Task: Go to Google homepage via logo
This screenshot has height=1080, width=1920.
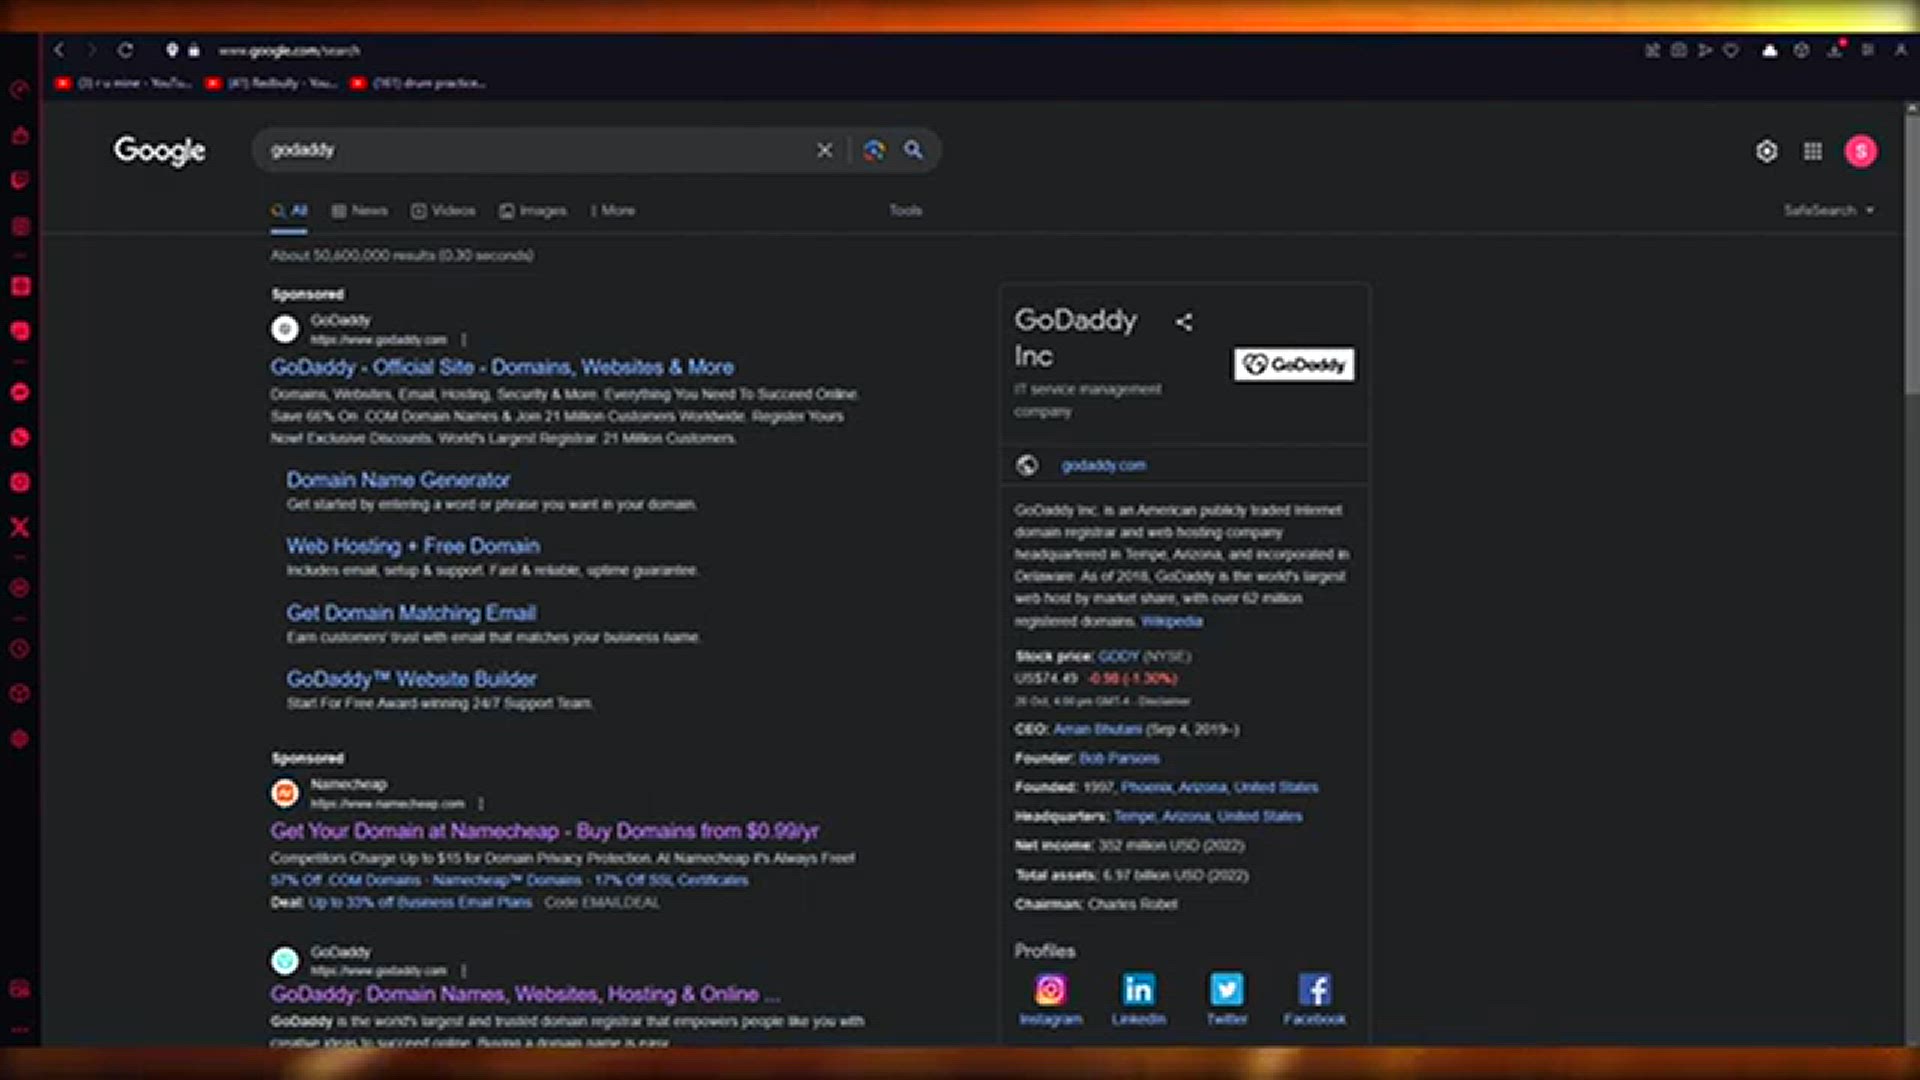Action: [160, 151]
